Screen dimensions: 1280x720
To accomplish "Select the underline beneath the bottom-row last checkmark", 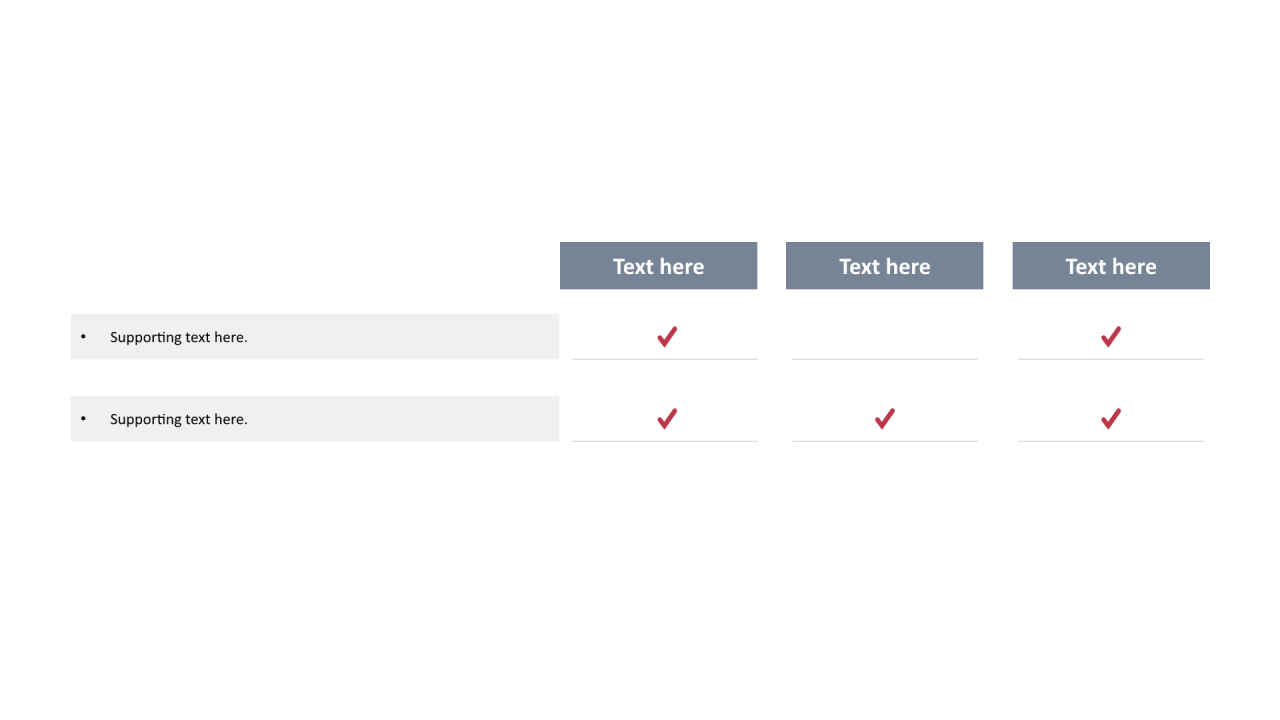I will [x=1111, y=441].
